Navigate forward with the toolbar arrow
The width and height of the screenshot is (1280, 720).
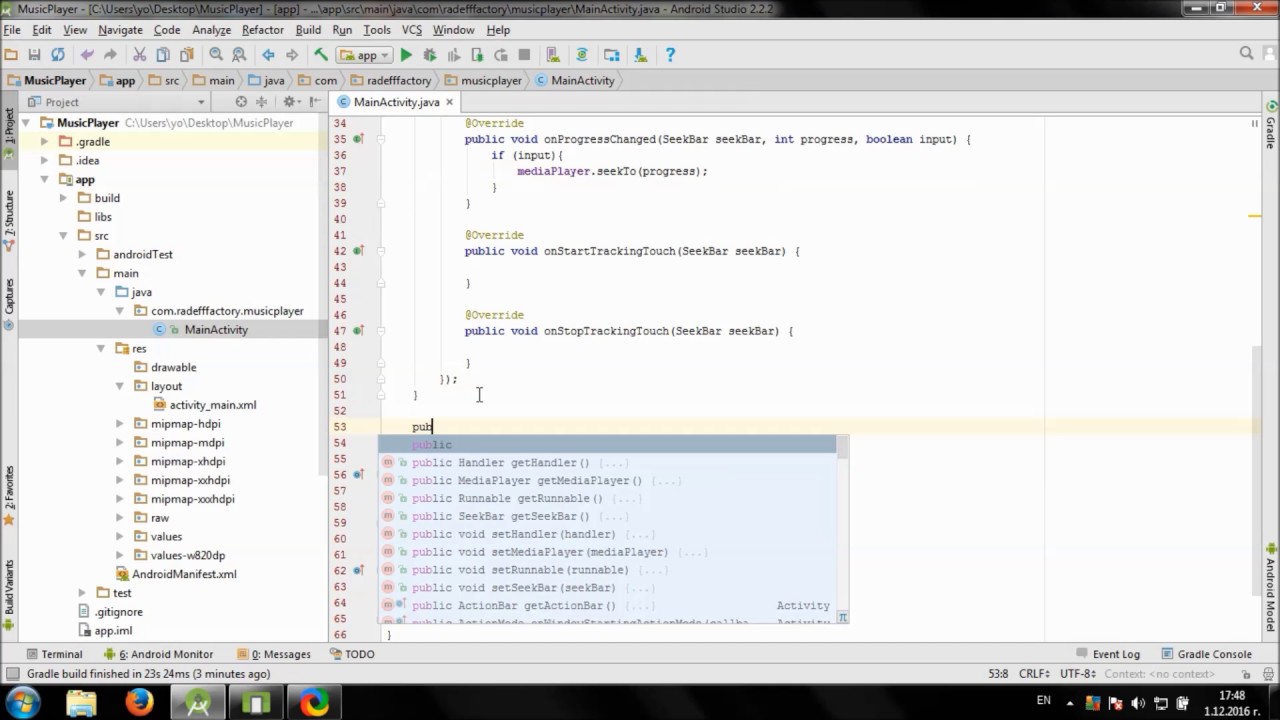coord(291,55)
